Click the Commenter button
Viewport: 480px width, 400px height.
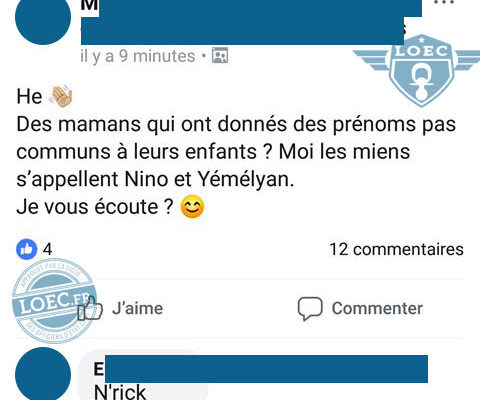coord(360,308)
